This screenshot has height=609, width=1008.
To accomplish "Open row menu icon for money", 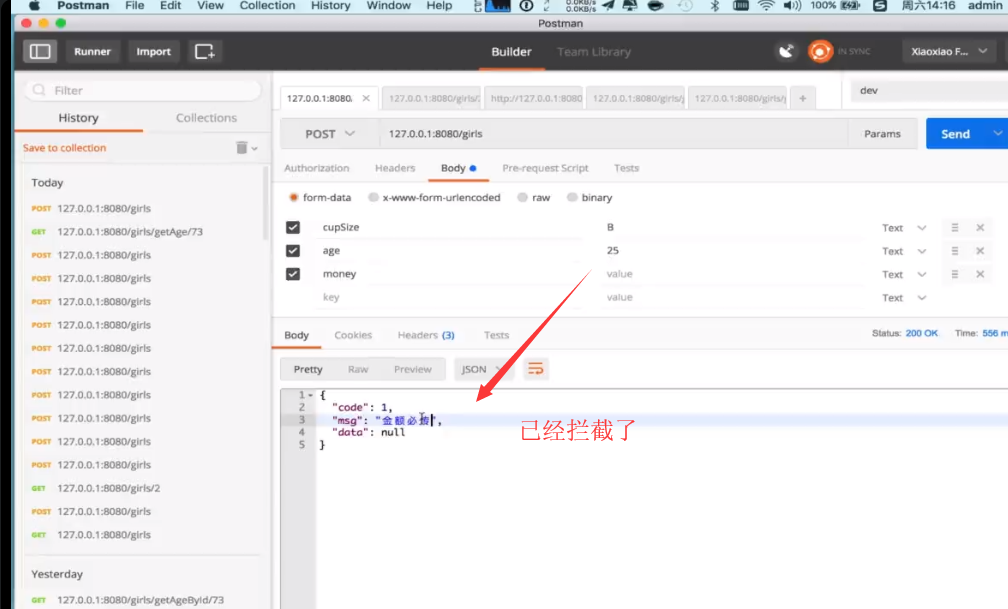I will [955, 274].
